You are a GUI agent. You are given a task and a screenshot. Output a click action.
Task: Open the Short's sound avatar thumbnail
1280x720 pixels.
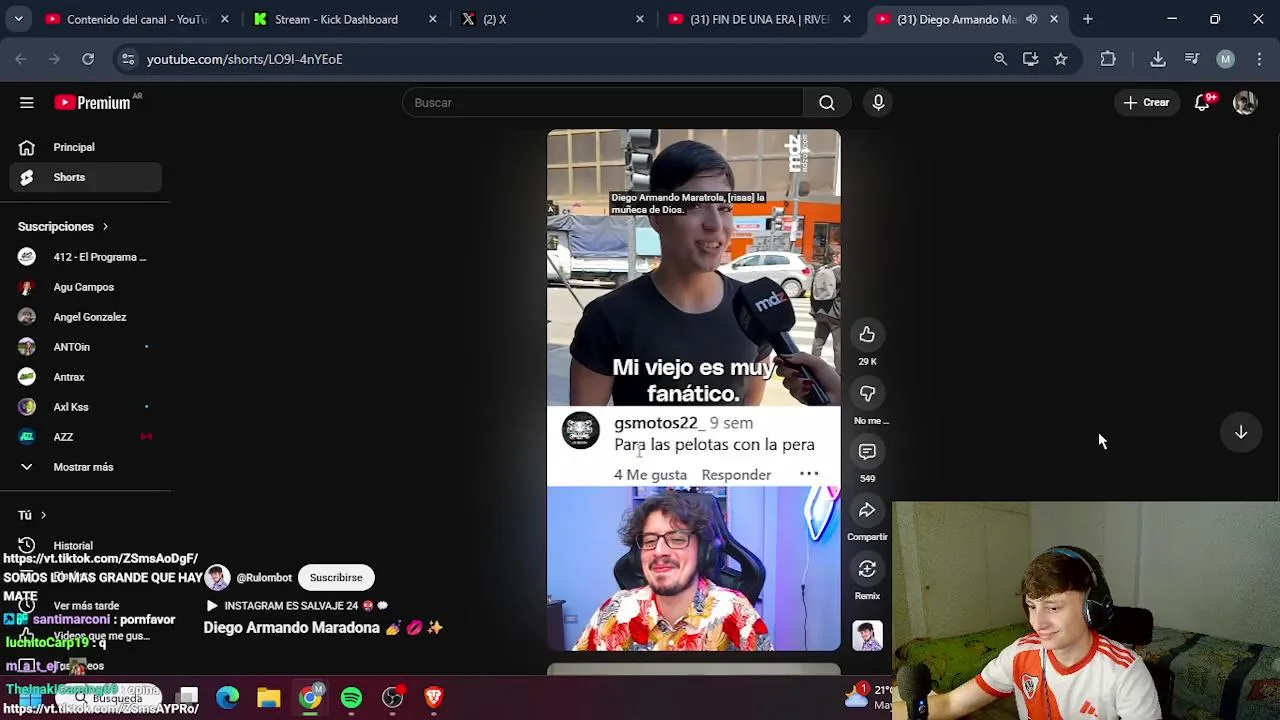pos(867,635)
